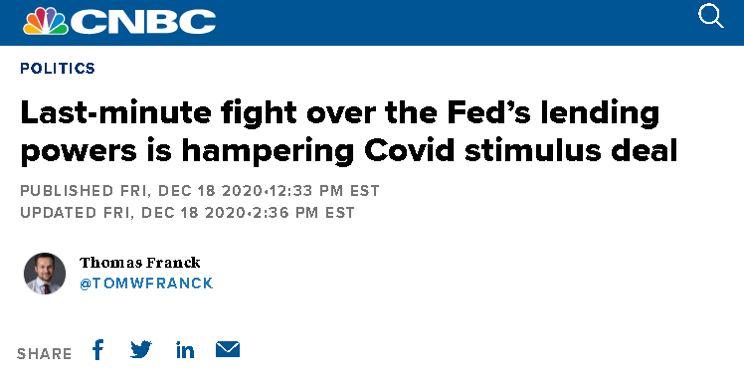Click the "2:36 PM EST" updated time
This screenshot has height=383, width=744.
click(304, 213)
